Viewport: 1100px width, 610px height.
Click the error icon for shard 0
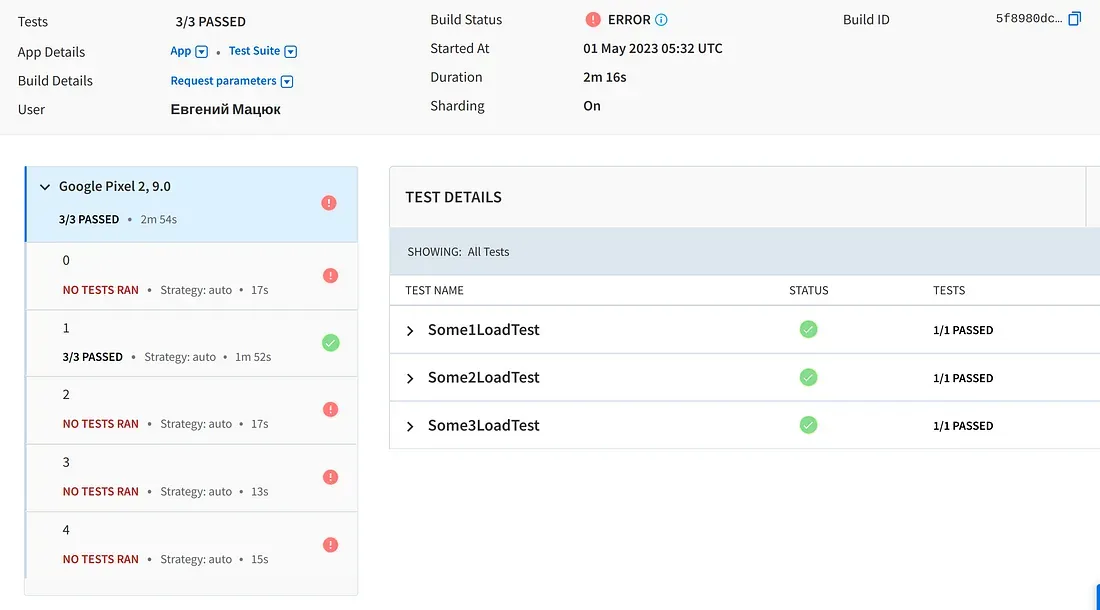coord(330,276)
